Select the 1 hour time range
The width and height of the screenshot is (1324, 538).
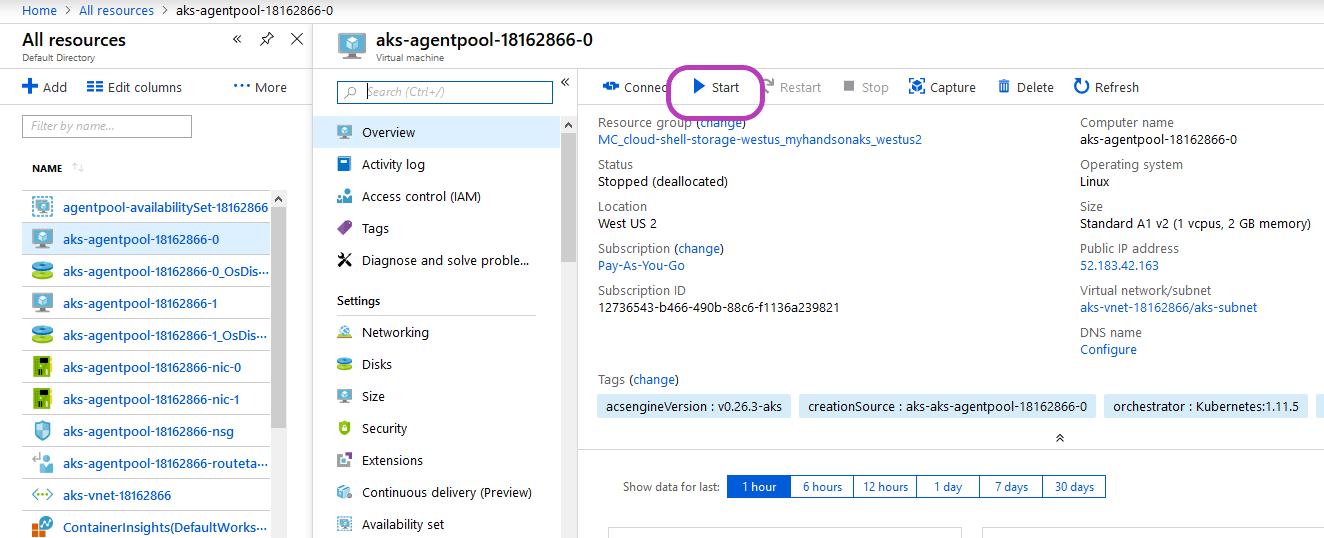point(758,487)
